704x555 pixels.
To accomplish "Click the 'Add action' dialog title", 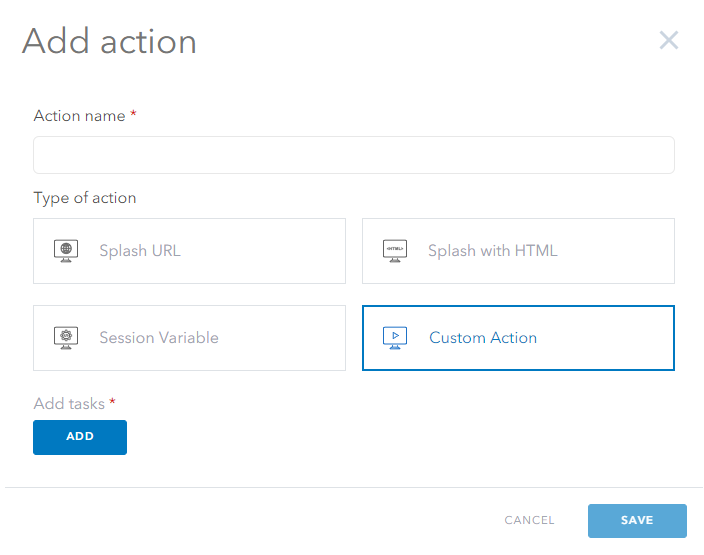I will point(109,41).
